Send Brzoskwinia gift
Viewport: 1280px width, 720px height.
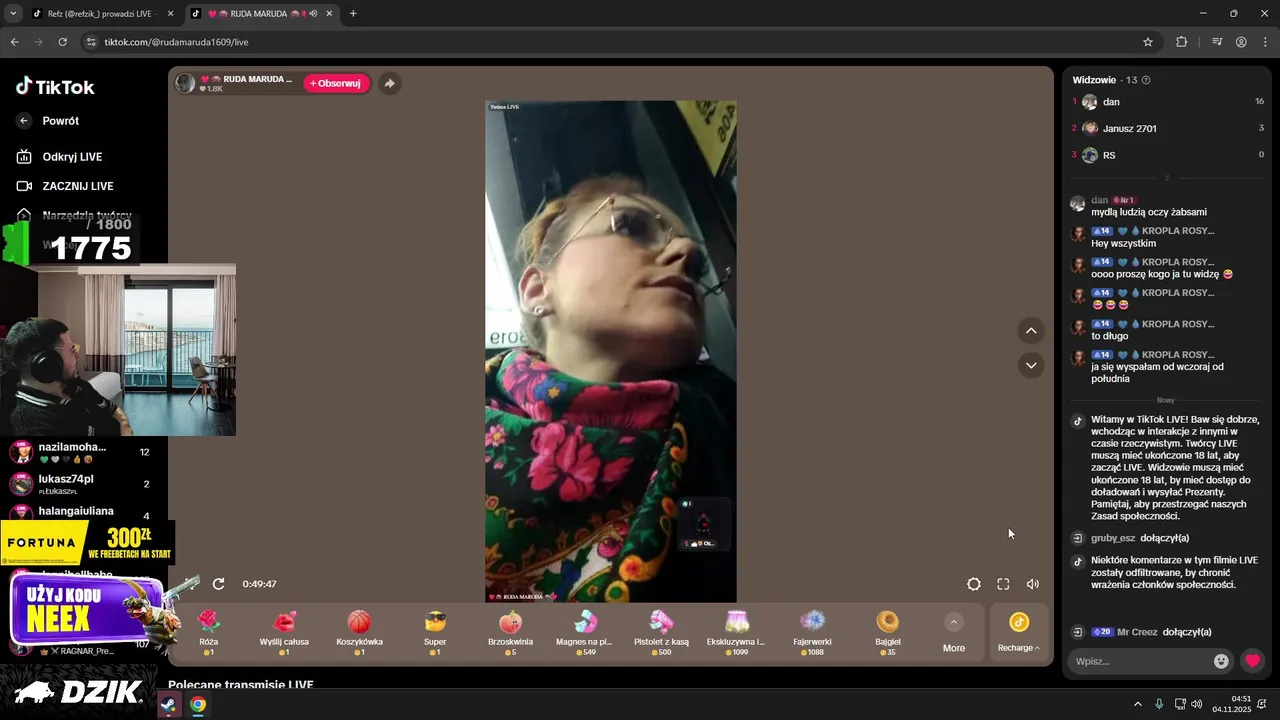pos(510,633)
